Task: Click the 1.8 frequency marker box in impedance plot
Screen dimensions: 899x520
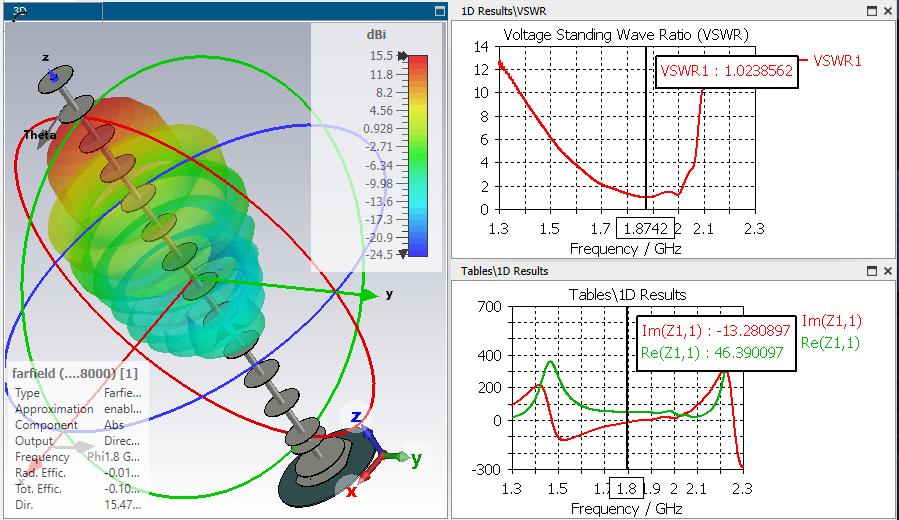Action: click(626, 488)
